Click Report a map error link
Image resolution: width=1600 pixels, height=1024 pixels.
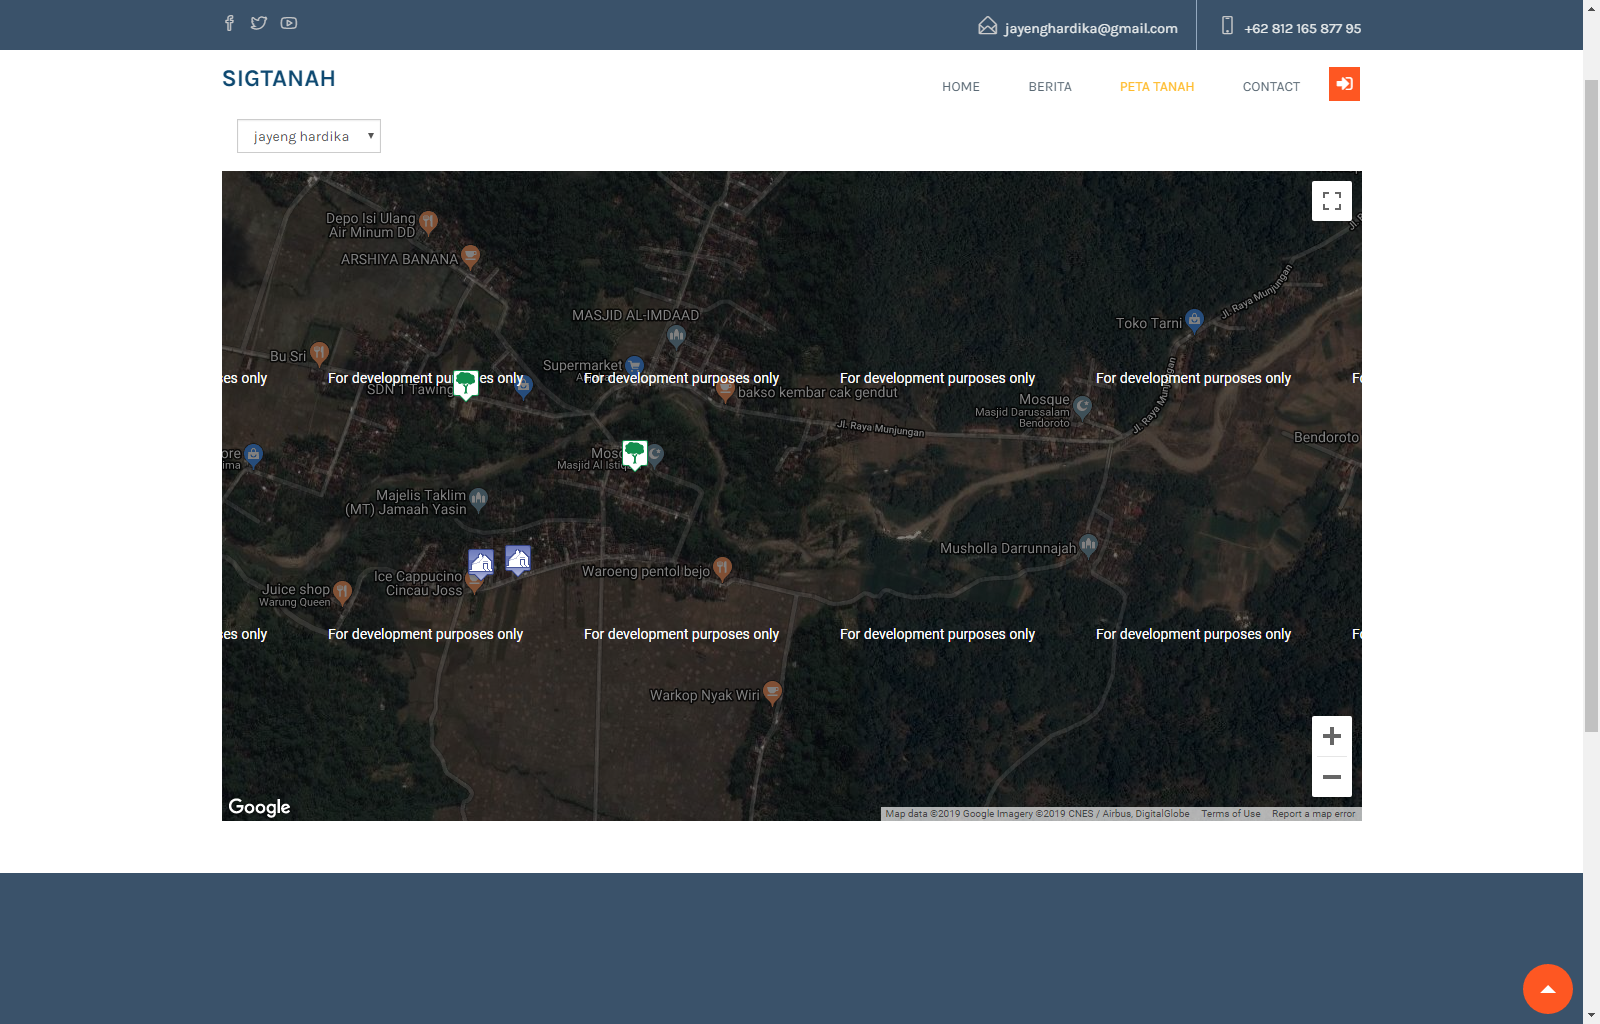pyautogui.click(x=1313, y=814)
